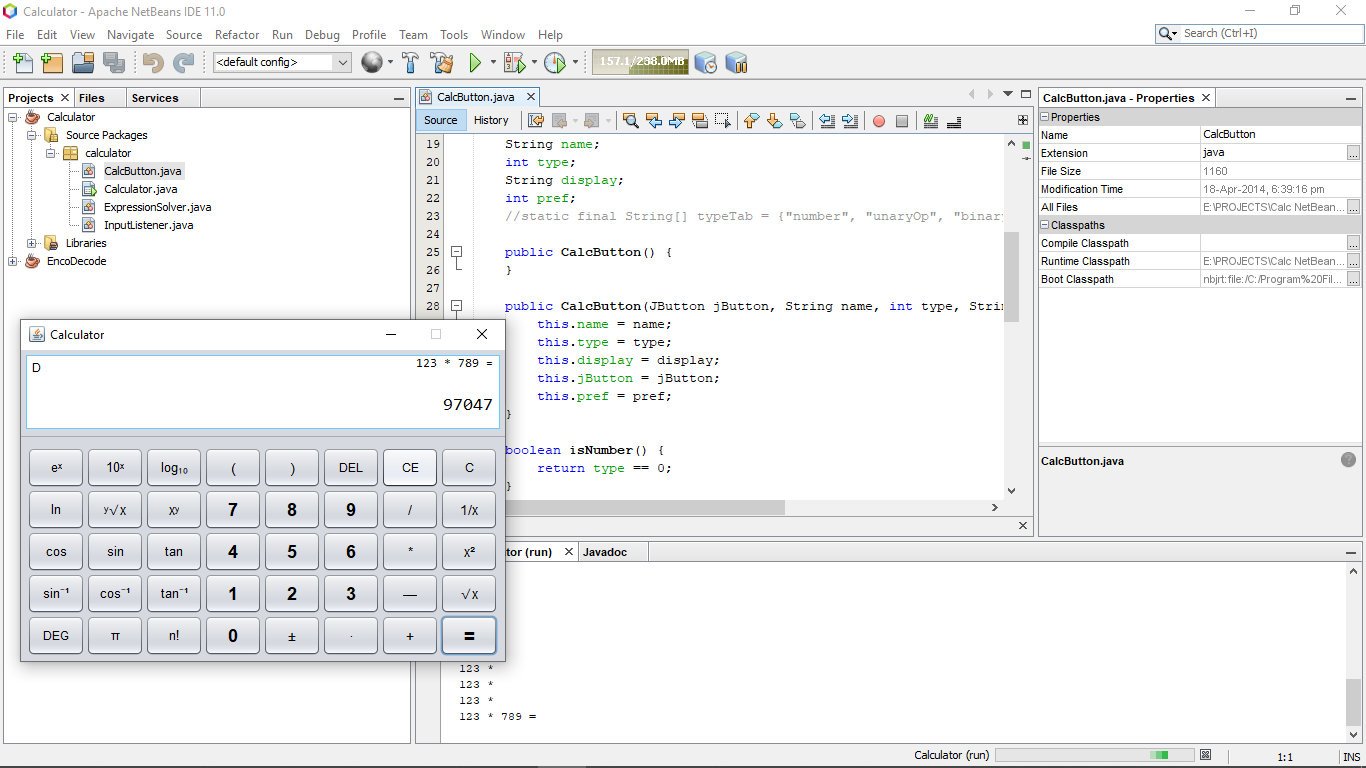Click the Save All toolbar icon
Image resolution: width=1366 pixels, height=768 pixels.
click(113, 63)
